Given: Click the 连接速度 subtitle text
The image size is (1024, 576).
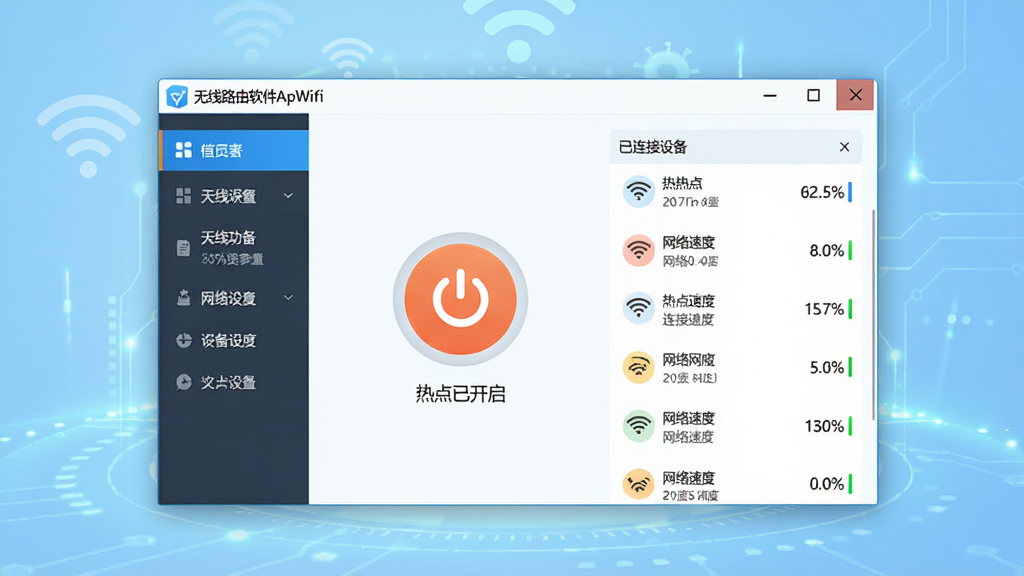Looking at the screenshot, I should tap(688, 319).
